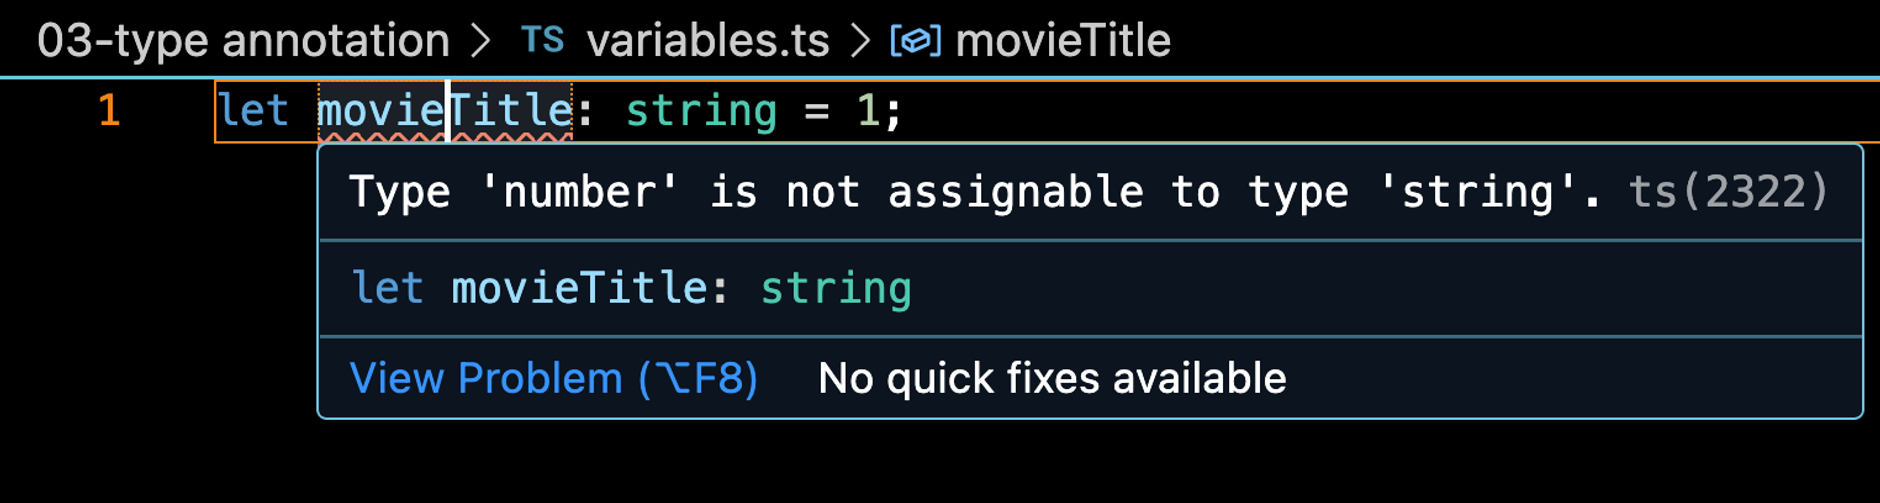Click the semicolon at end of code line
1880x503 pixels.
click(893, 112)
